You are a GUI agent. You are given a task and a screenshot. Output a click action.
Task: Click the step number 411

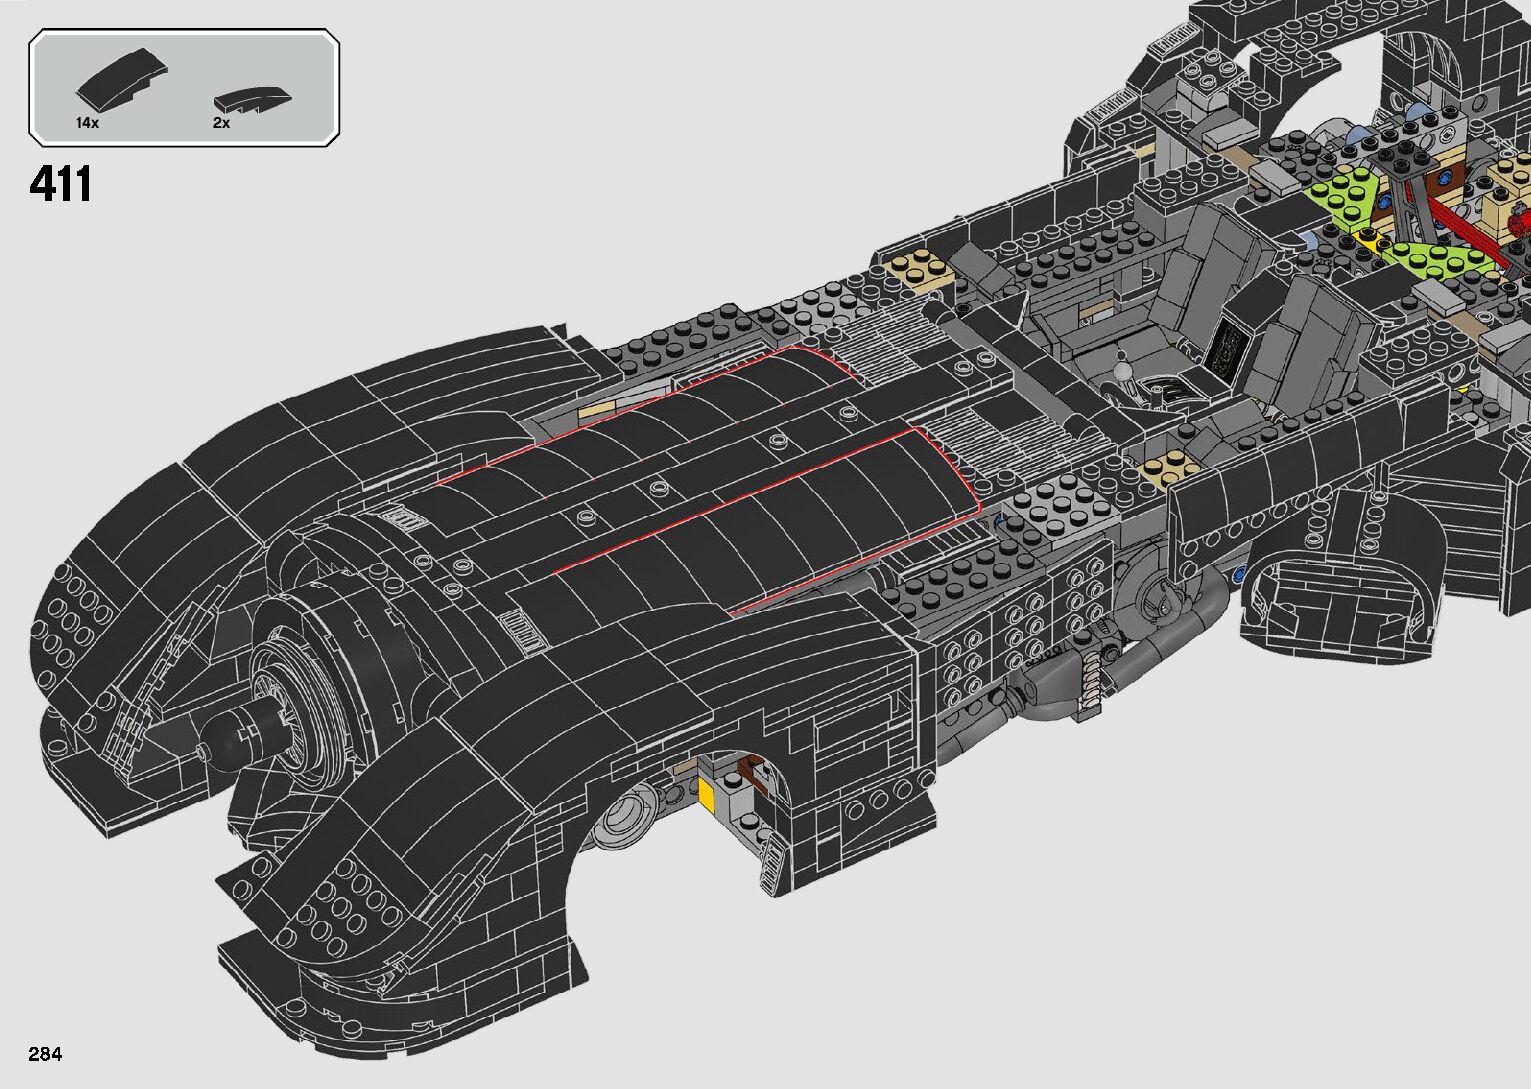click(61, 184)
